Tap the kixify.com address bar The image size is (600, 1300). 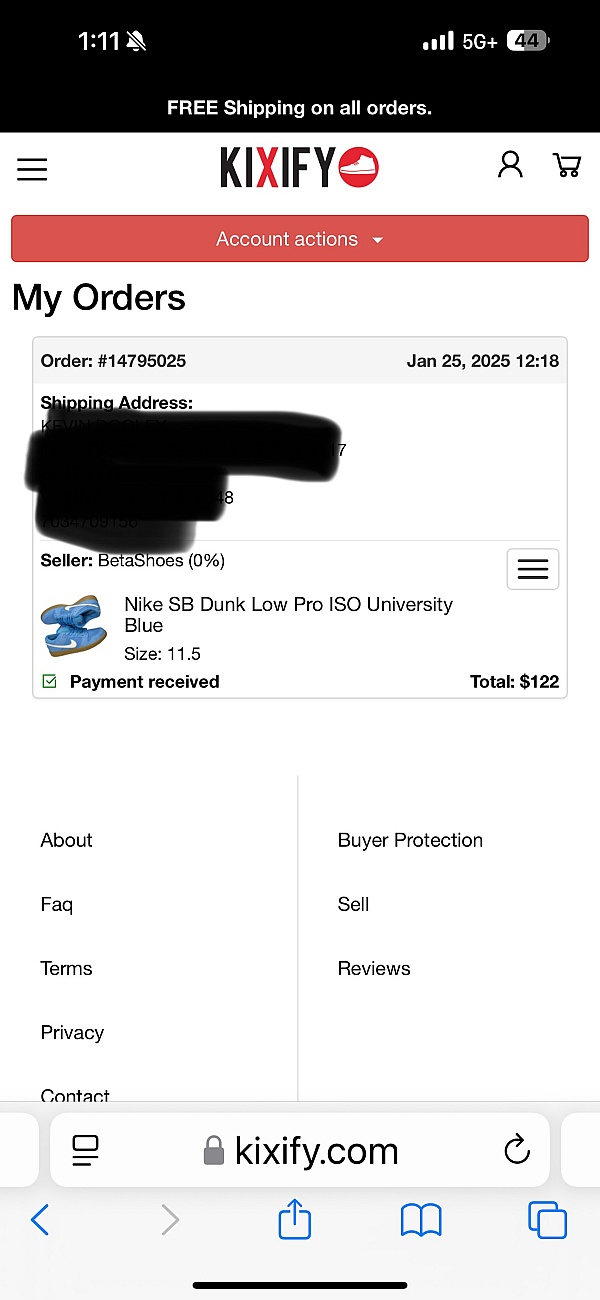[300, 1150]
